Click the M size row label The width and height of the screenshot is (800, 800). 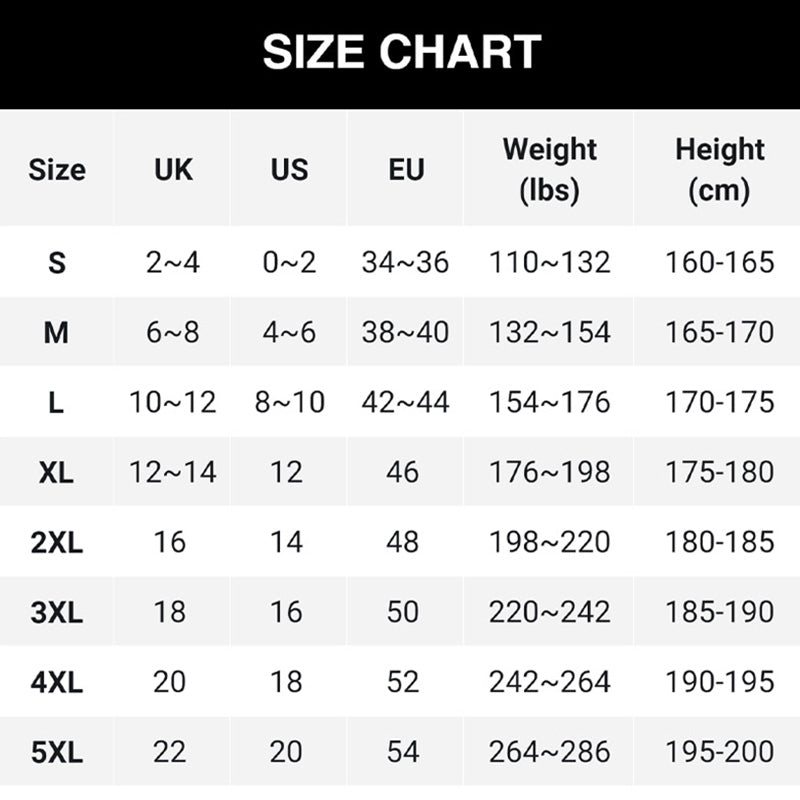click(x=57, y=333)
